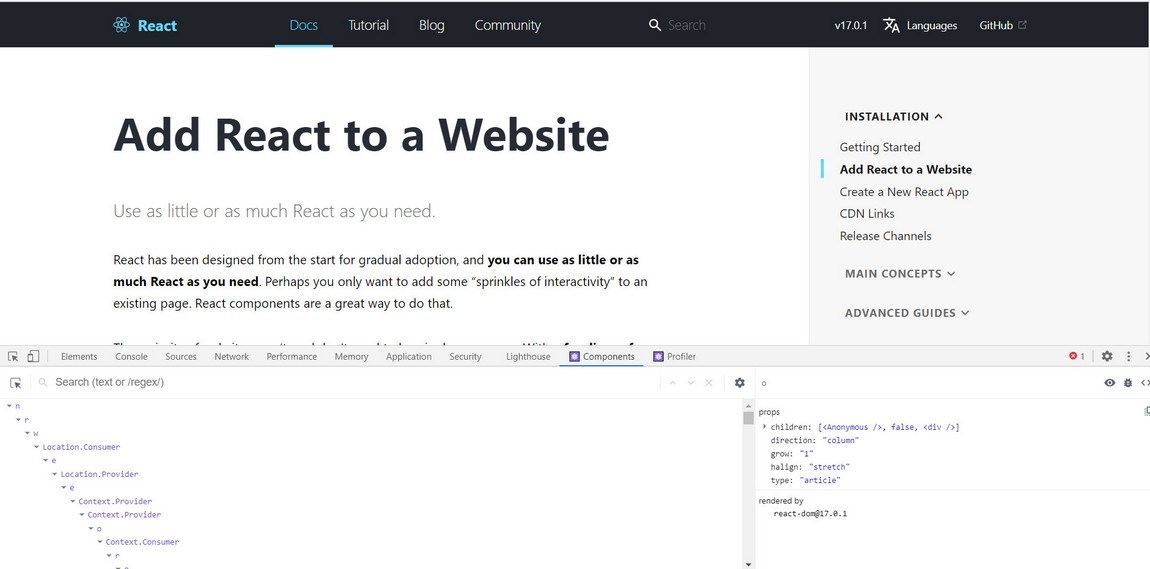Click the react-dom@17.0.1 renderer text

pos(810,513)
